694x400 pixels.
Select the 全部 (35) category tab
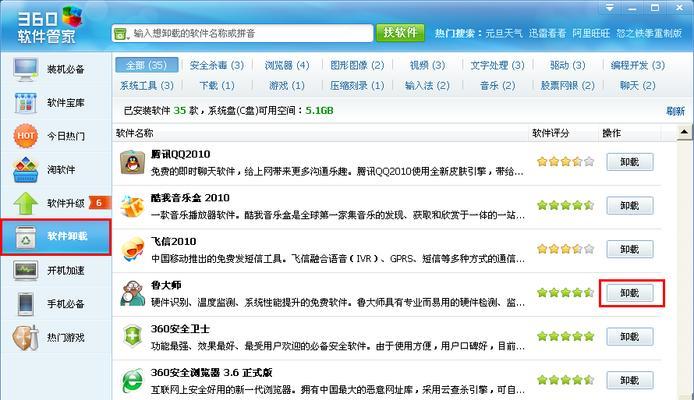point(147,65)
